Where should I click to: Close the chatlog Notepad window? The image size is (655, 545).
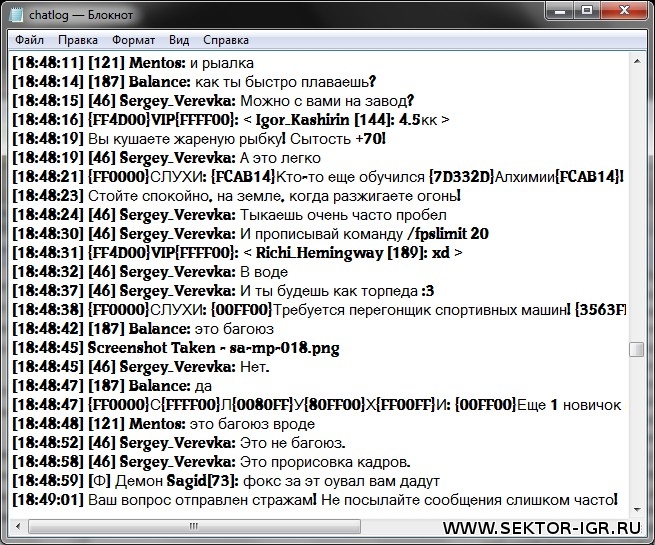624,10
